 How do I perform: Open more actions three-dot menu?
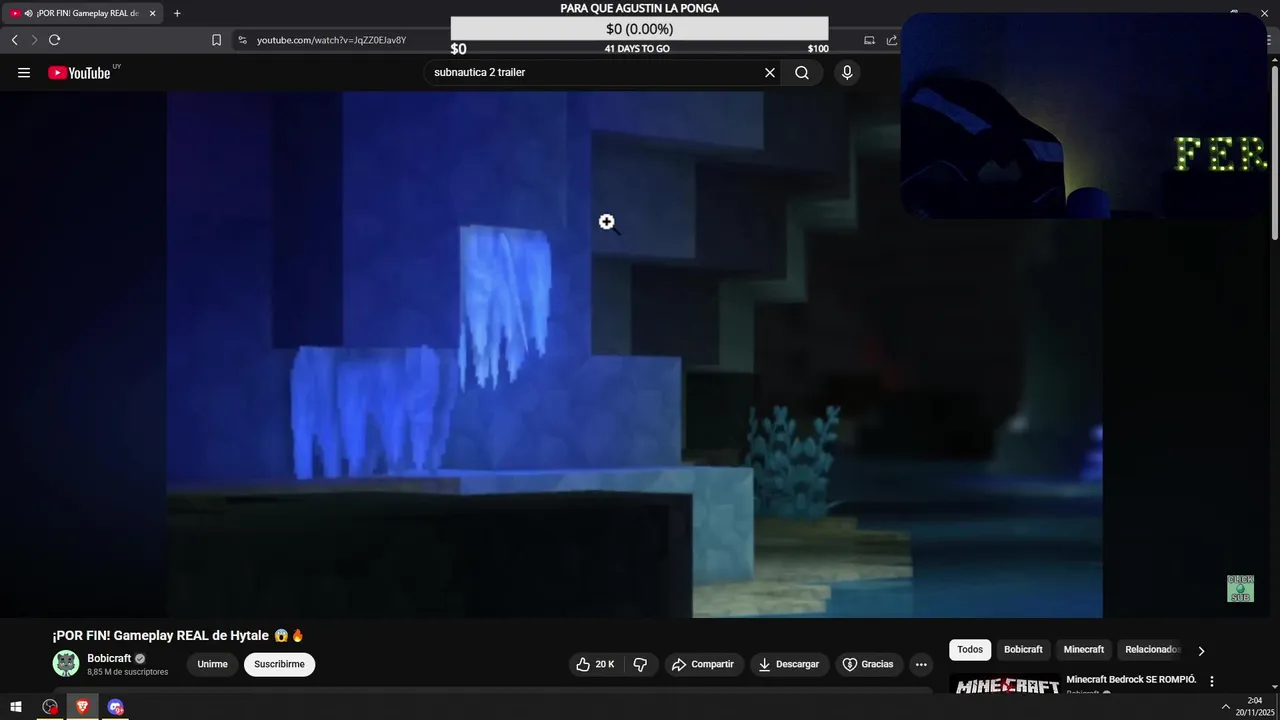coord(921,664)
